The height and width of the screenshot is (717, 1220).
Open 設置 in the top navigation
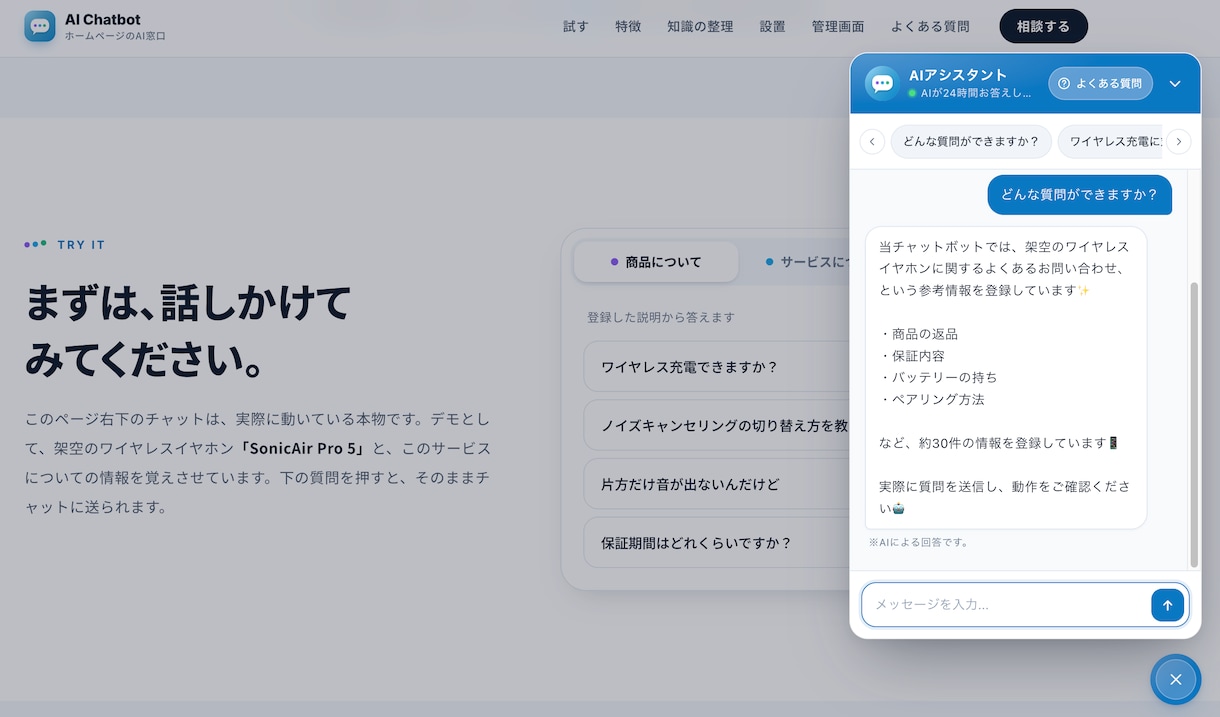point(772,27)
